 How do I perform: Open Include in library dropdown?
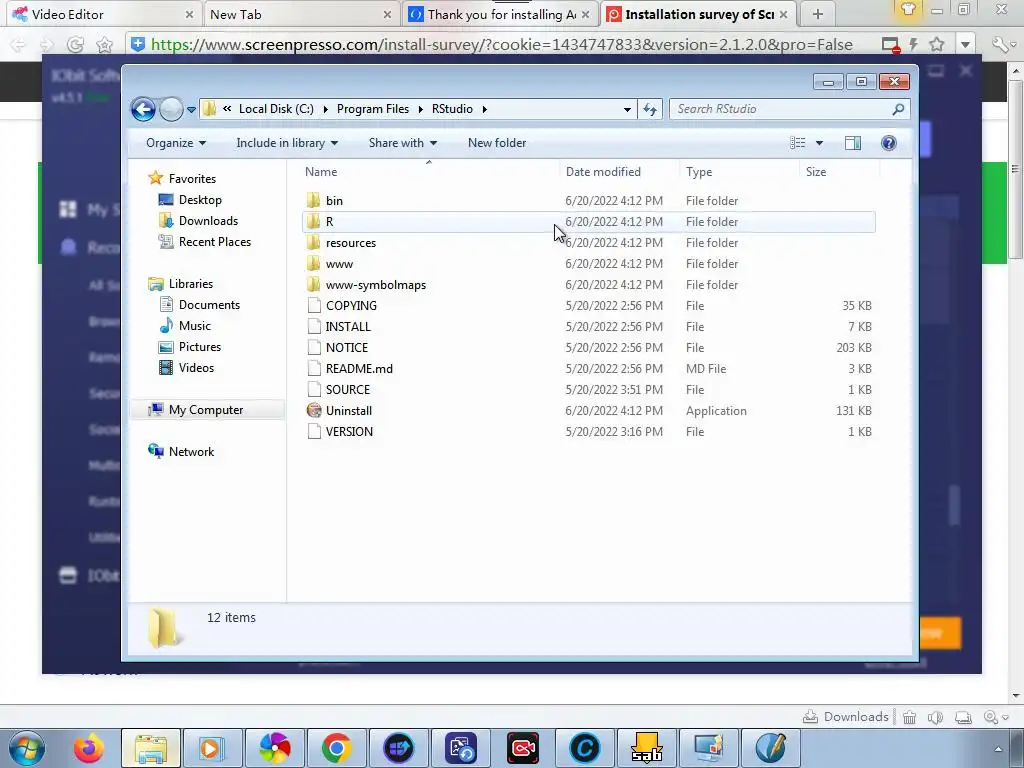[x=287, y=143]
